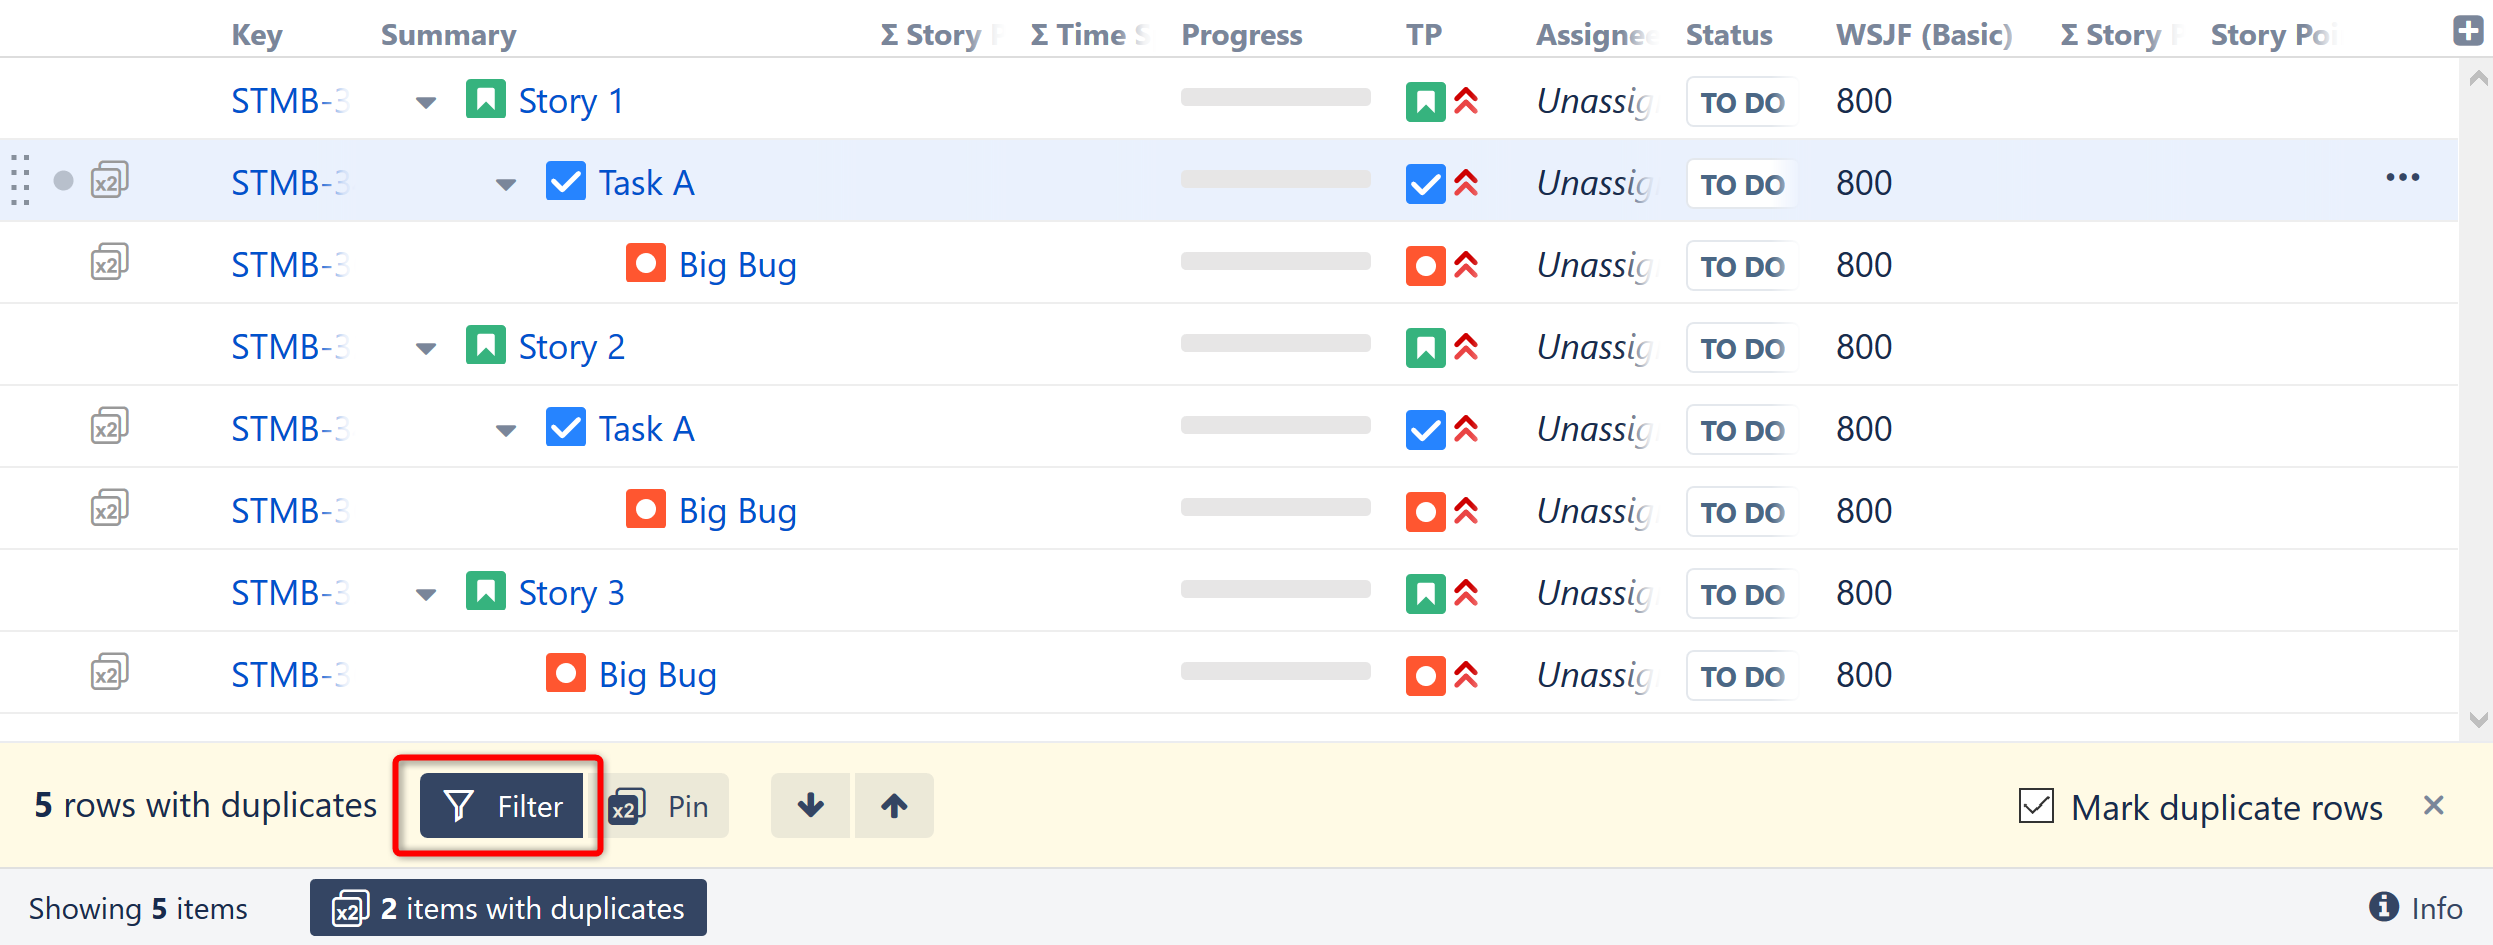Click the duplicate x2 icon on the last Big Bug row
This screenshot has height=945, width=2493.
tap(109, 673)
